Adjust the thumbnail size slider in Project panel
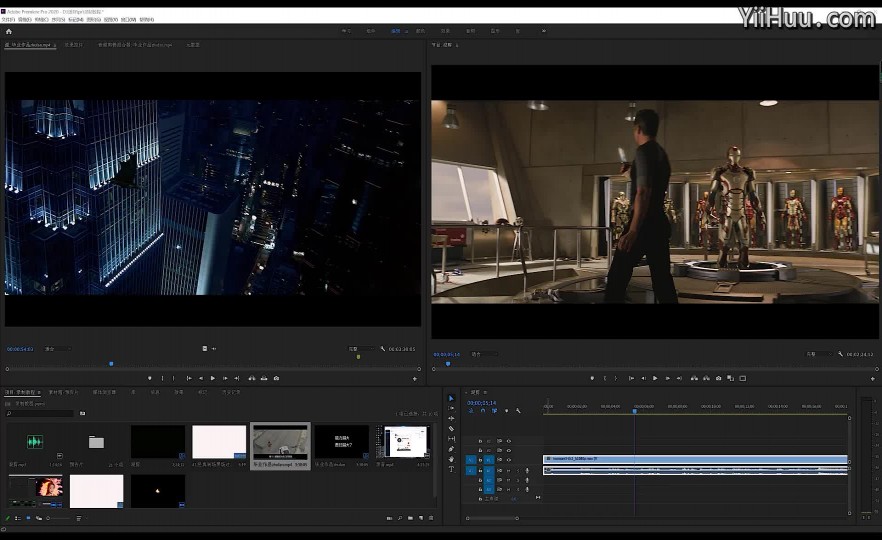Image resolution: width=882 pixels, height=540 pixels. click(x=59, y=518)
